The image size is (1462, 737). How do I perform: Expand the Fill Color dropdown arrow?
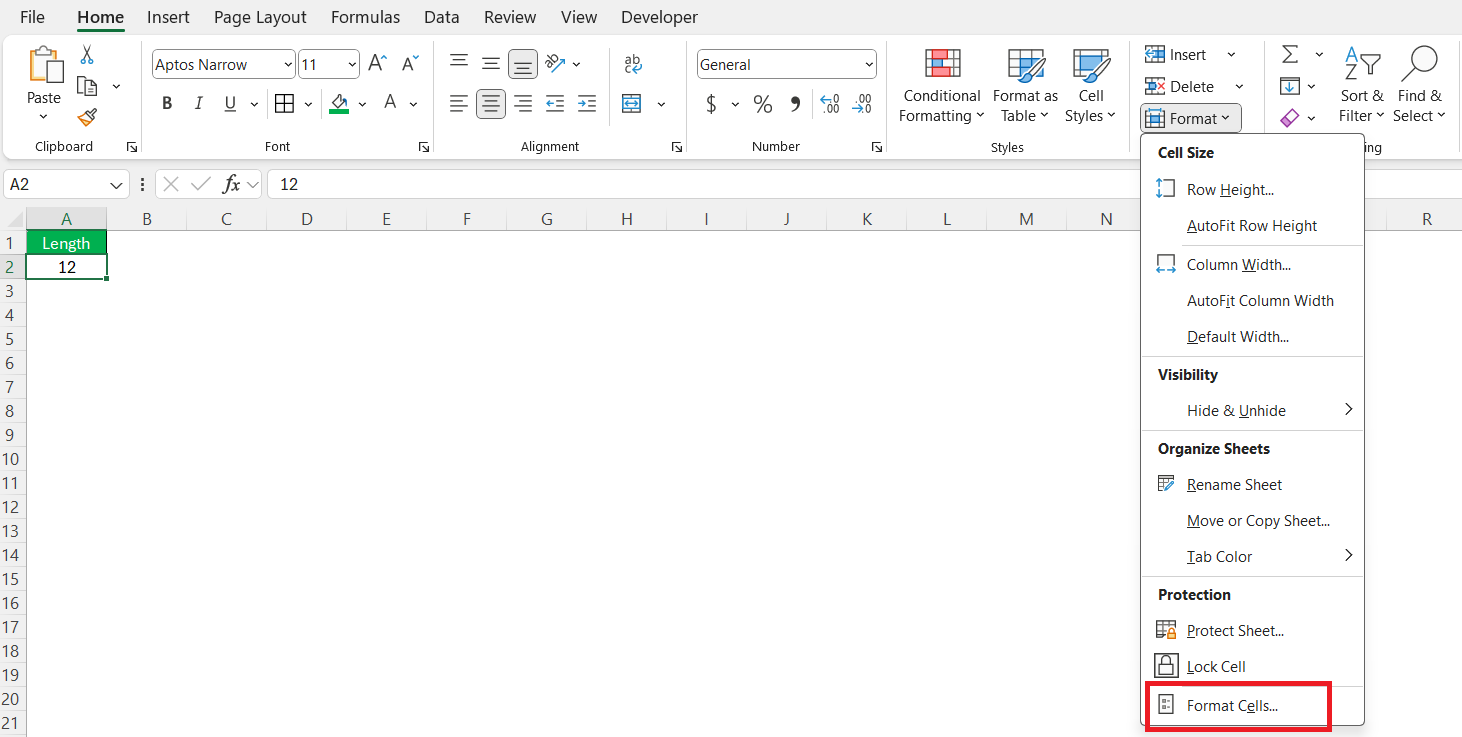click(362, 104)
